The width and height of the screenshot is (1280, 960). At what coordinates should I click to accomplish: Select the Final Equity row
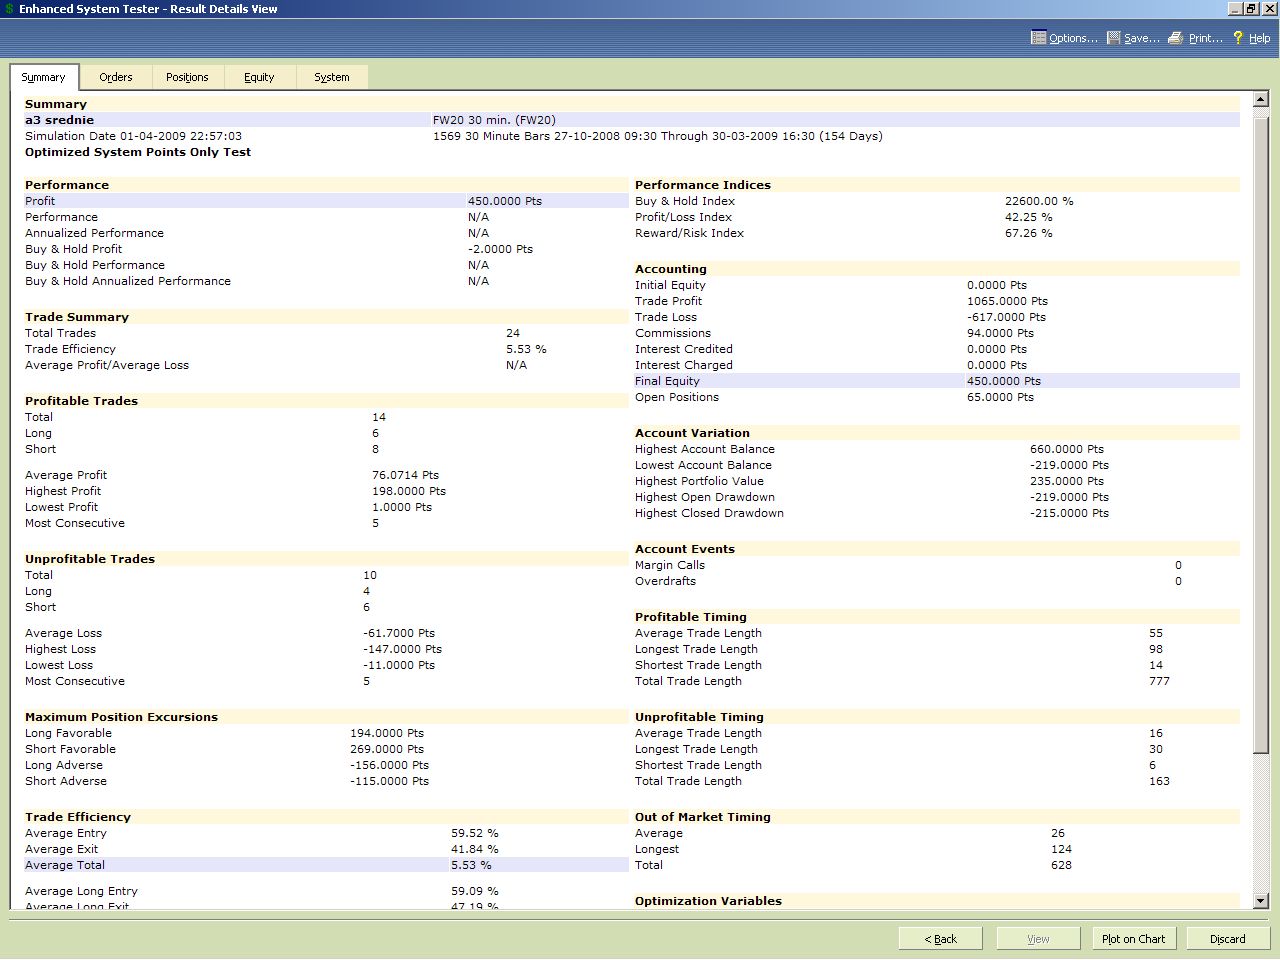coord(936,381)
